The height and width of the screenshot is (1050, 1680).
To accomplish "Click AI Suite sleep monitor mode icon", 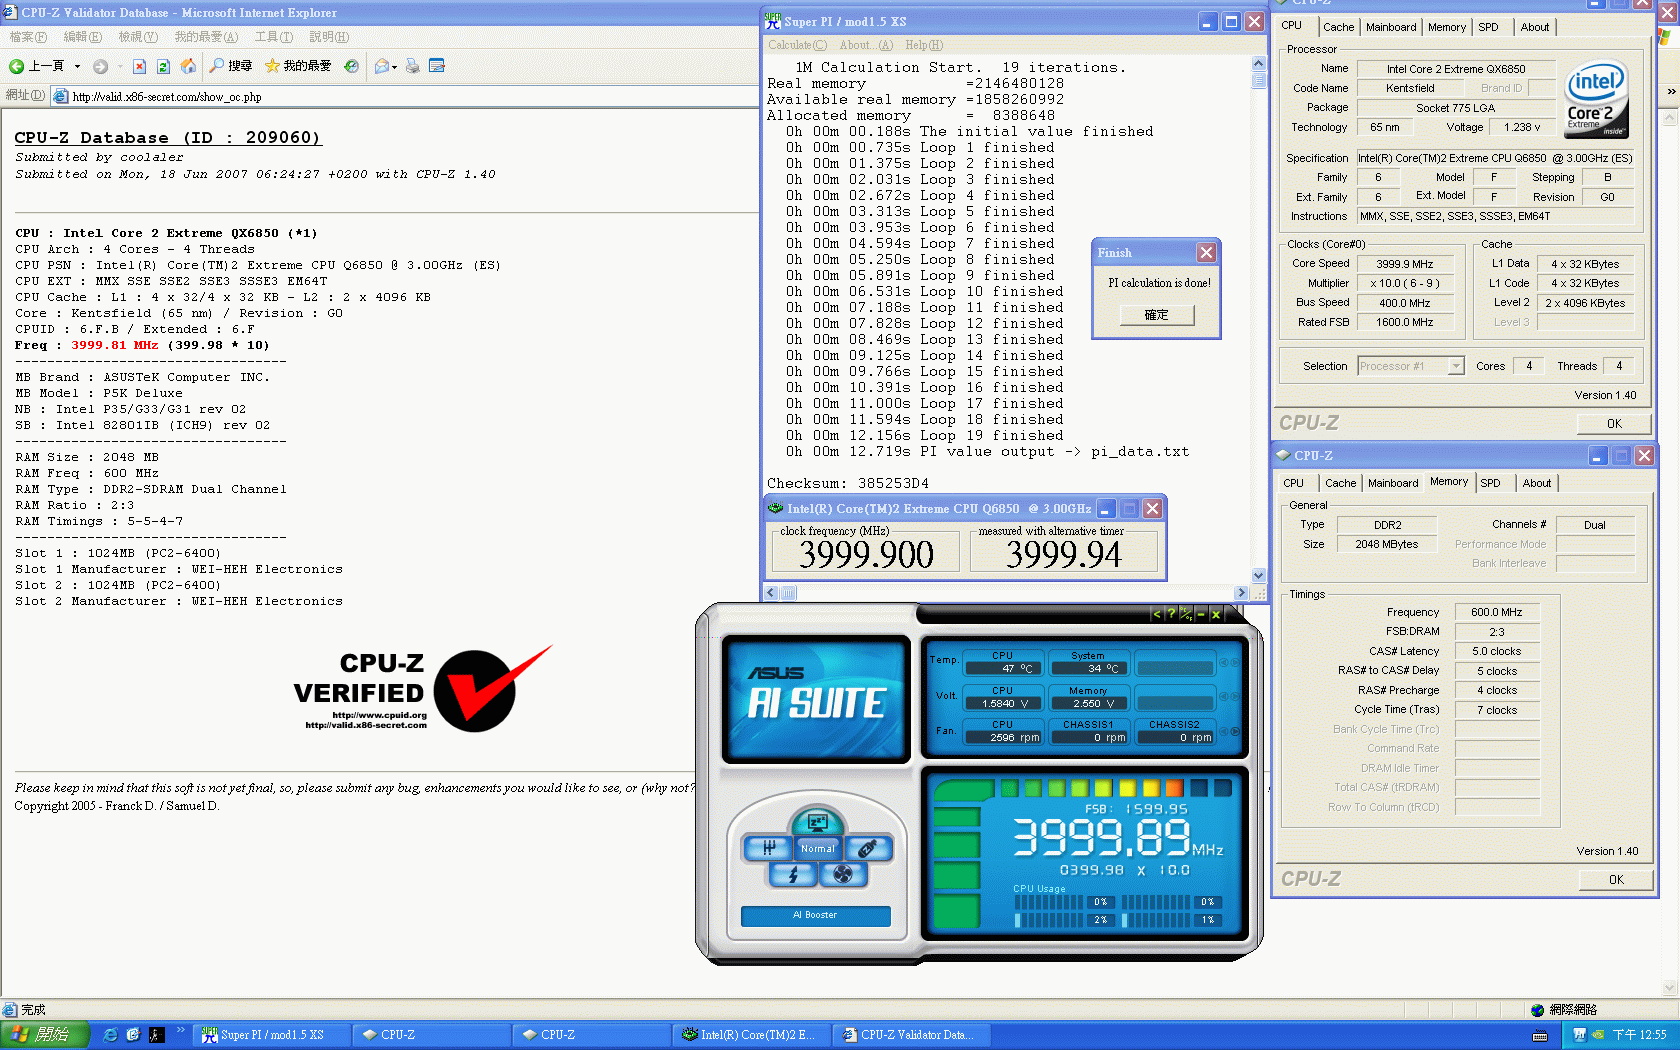I will click(817, 822).
